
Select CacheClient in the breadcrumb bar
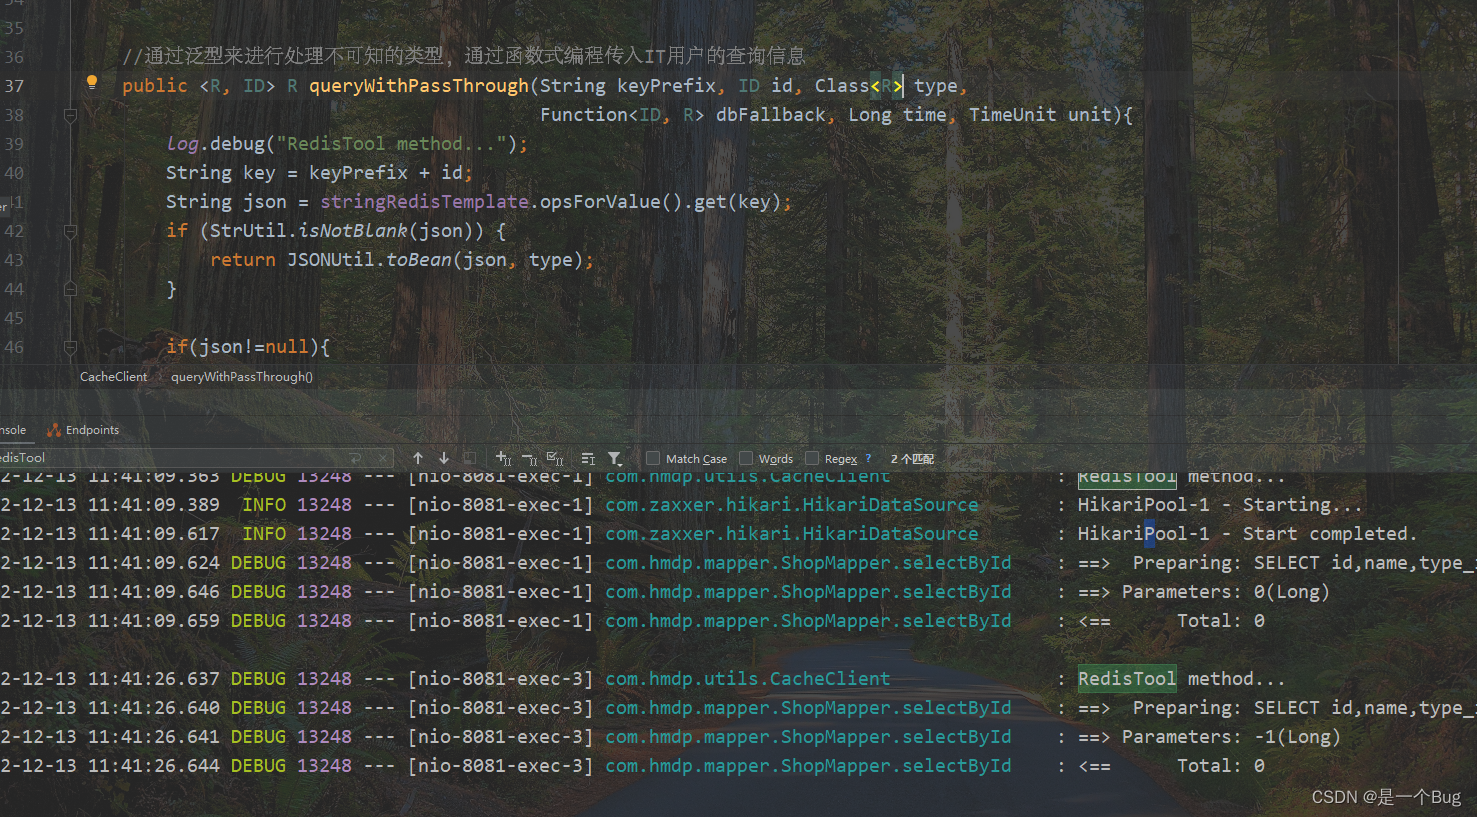coord(113,377)
